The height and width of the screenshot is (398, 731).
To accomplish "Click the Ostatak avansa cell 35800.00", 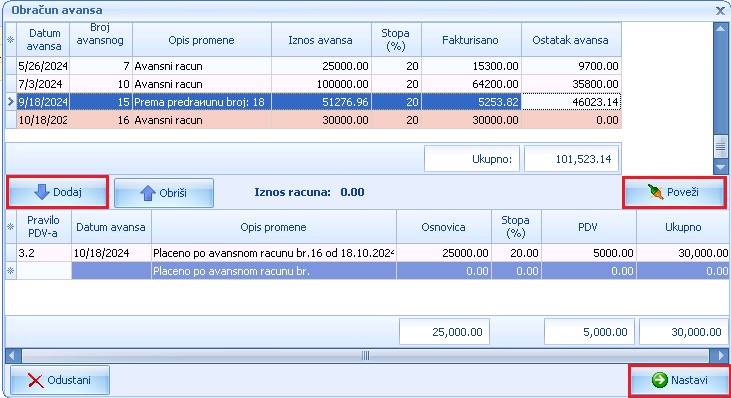I will (571, 84).
